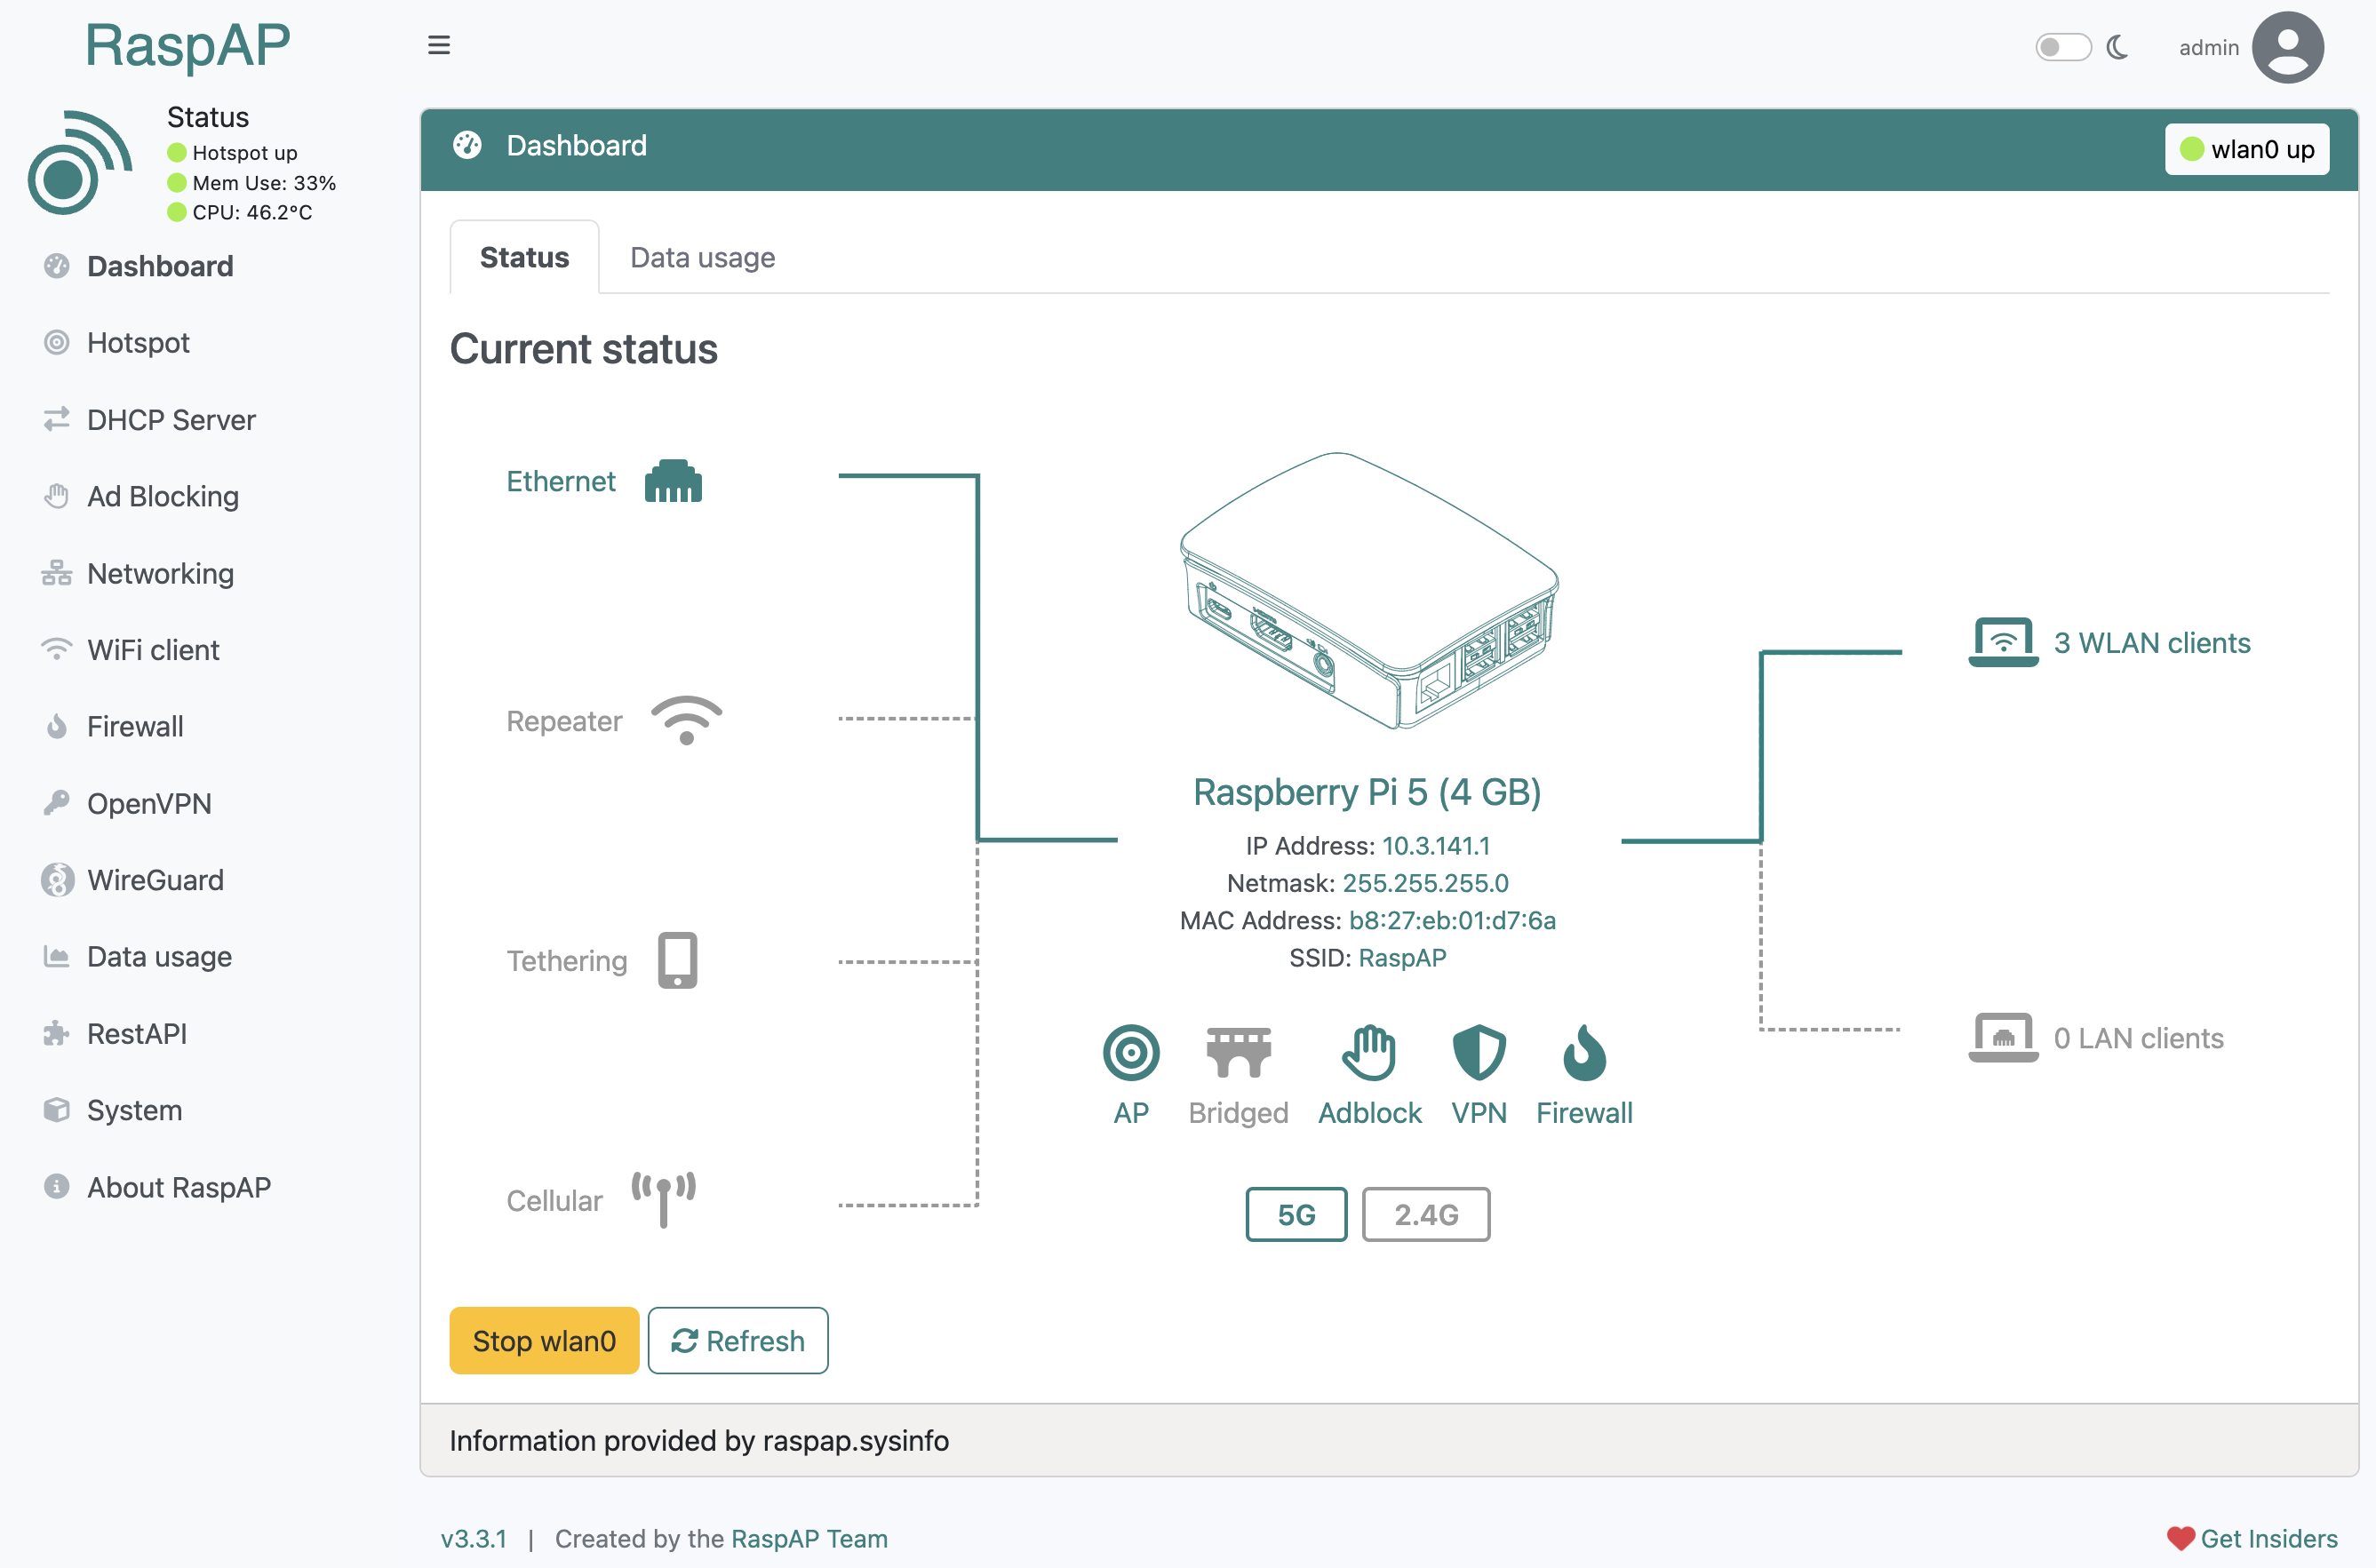Screen dimensions: 2376x1568
Task: Click the RaspAP logo title
Action: click(x=188, y=46)
